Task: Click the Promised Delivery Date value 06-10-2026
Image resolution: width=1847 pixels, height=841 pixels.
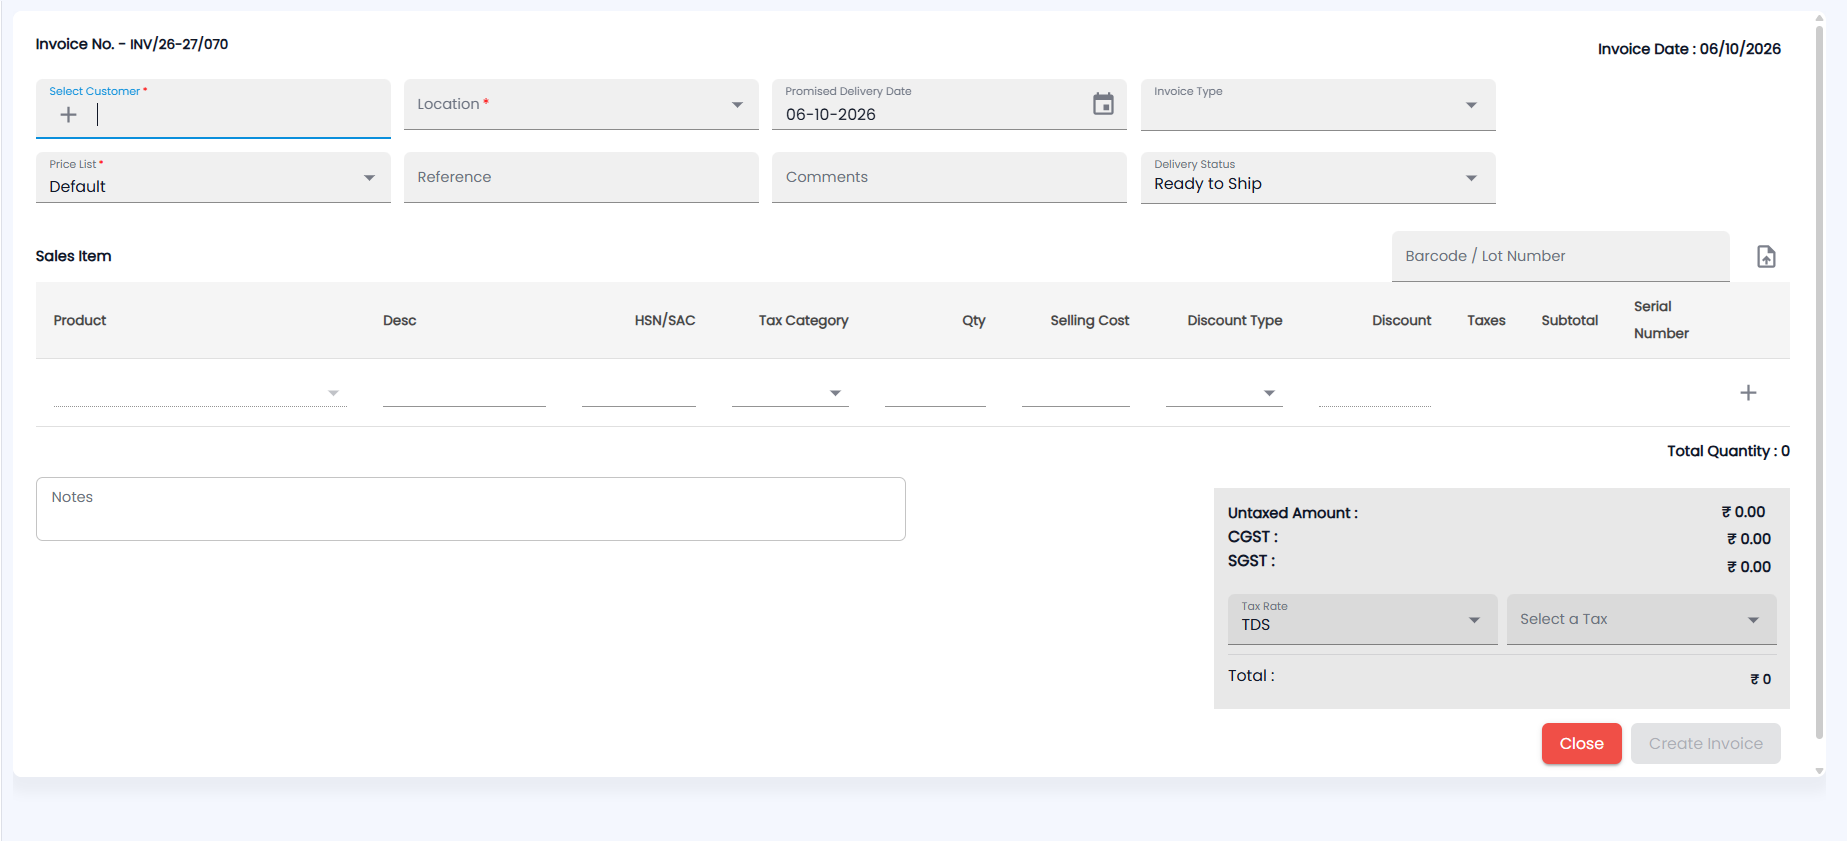Action: pos(831,115)
